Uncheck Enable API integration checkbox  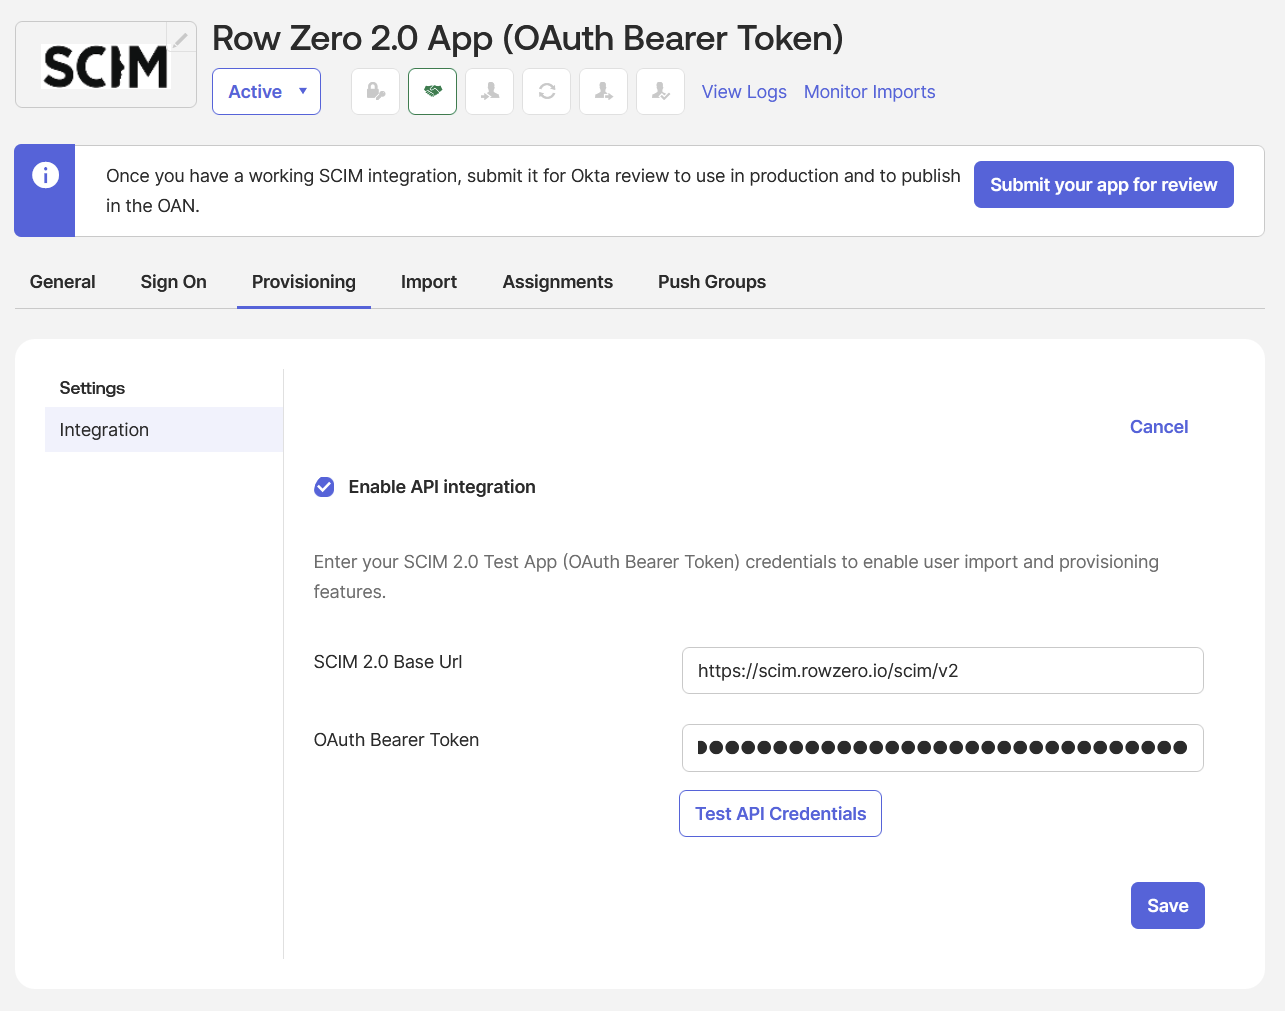324,487
